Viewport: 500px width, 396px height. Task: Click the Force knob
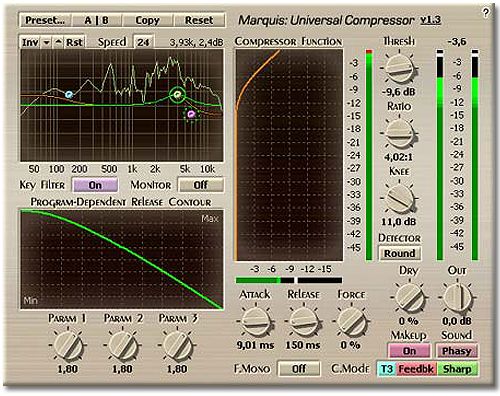351,321
